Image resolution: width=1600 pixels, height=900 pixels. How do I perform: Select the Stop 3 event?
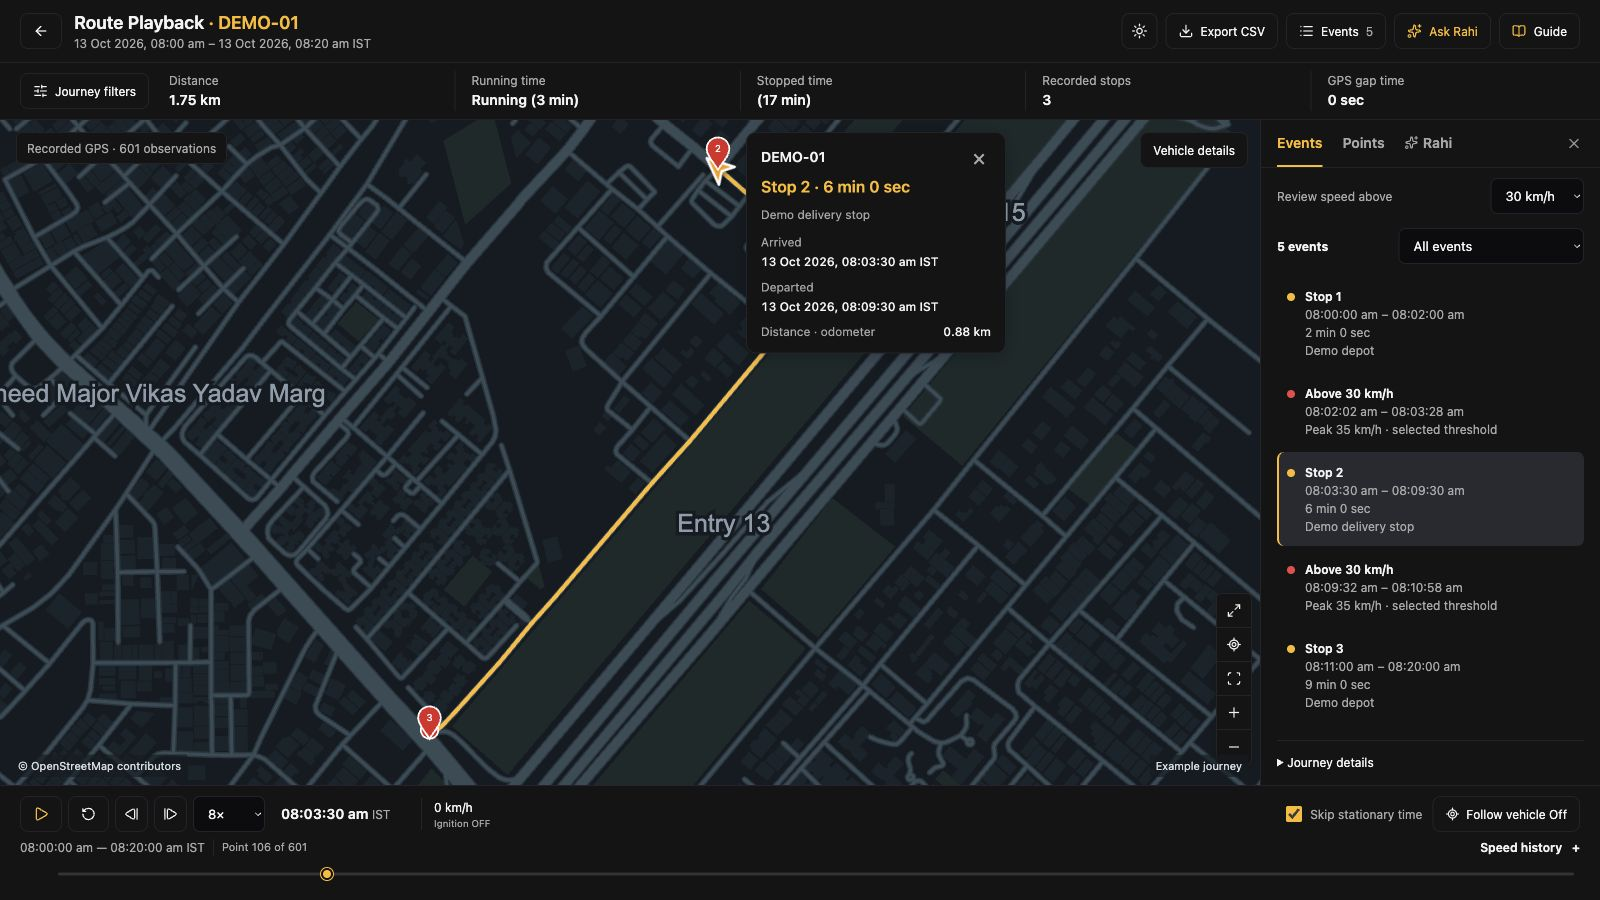pos(1430,676)
